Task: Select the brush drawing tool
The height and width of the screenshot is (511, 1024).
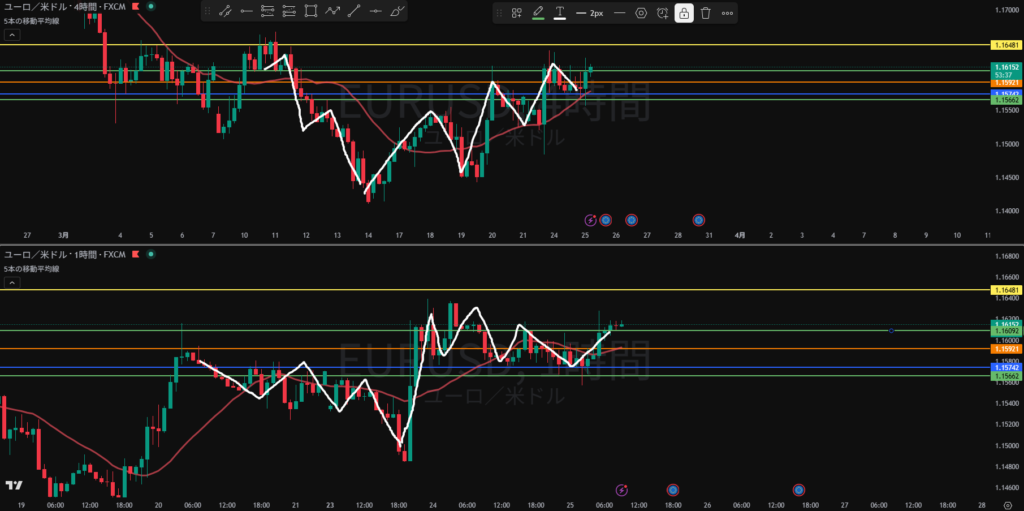Action: pyautogui.click(x=398, y=13)
